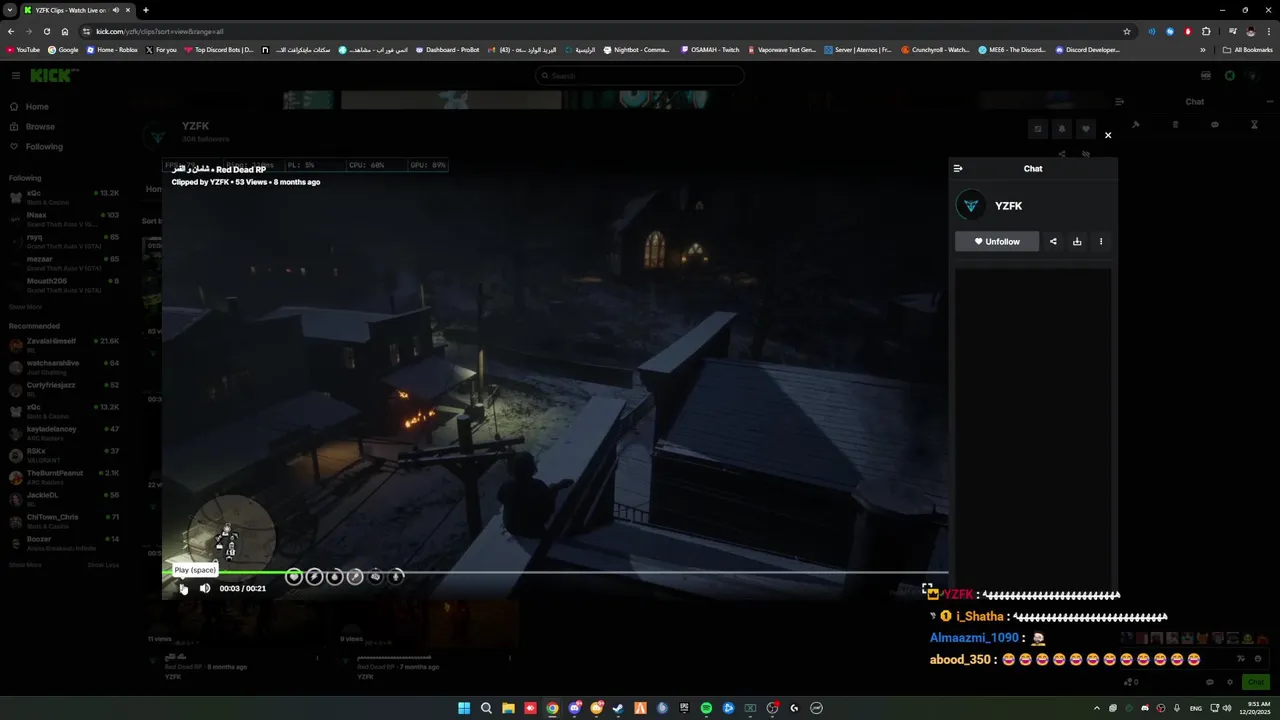Go to Home in the sidebar

(62, 107)
